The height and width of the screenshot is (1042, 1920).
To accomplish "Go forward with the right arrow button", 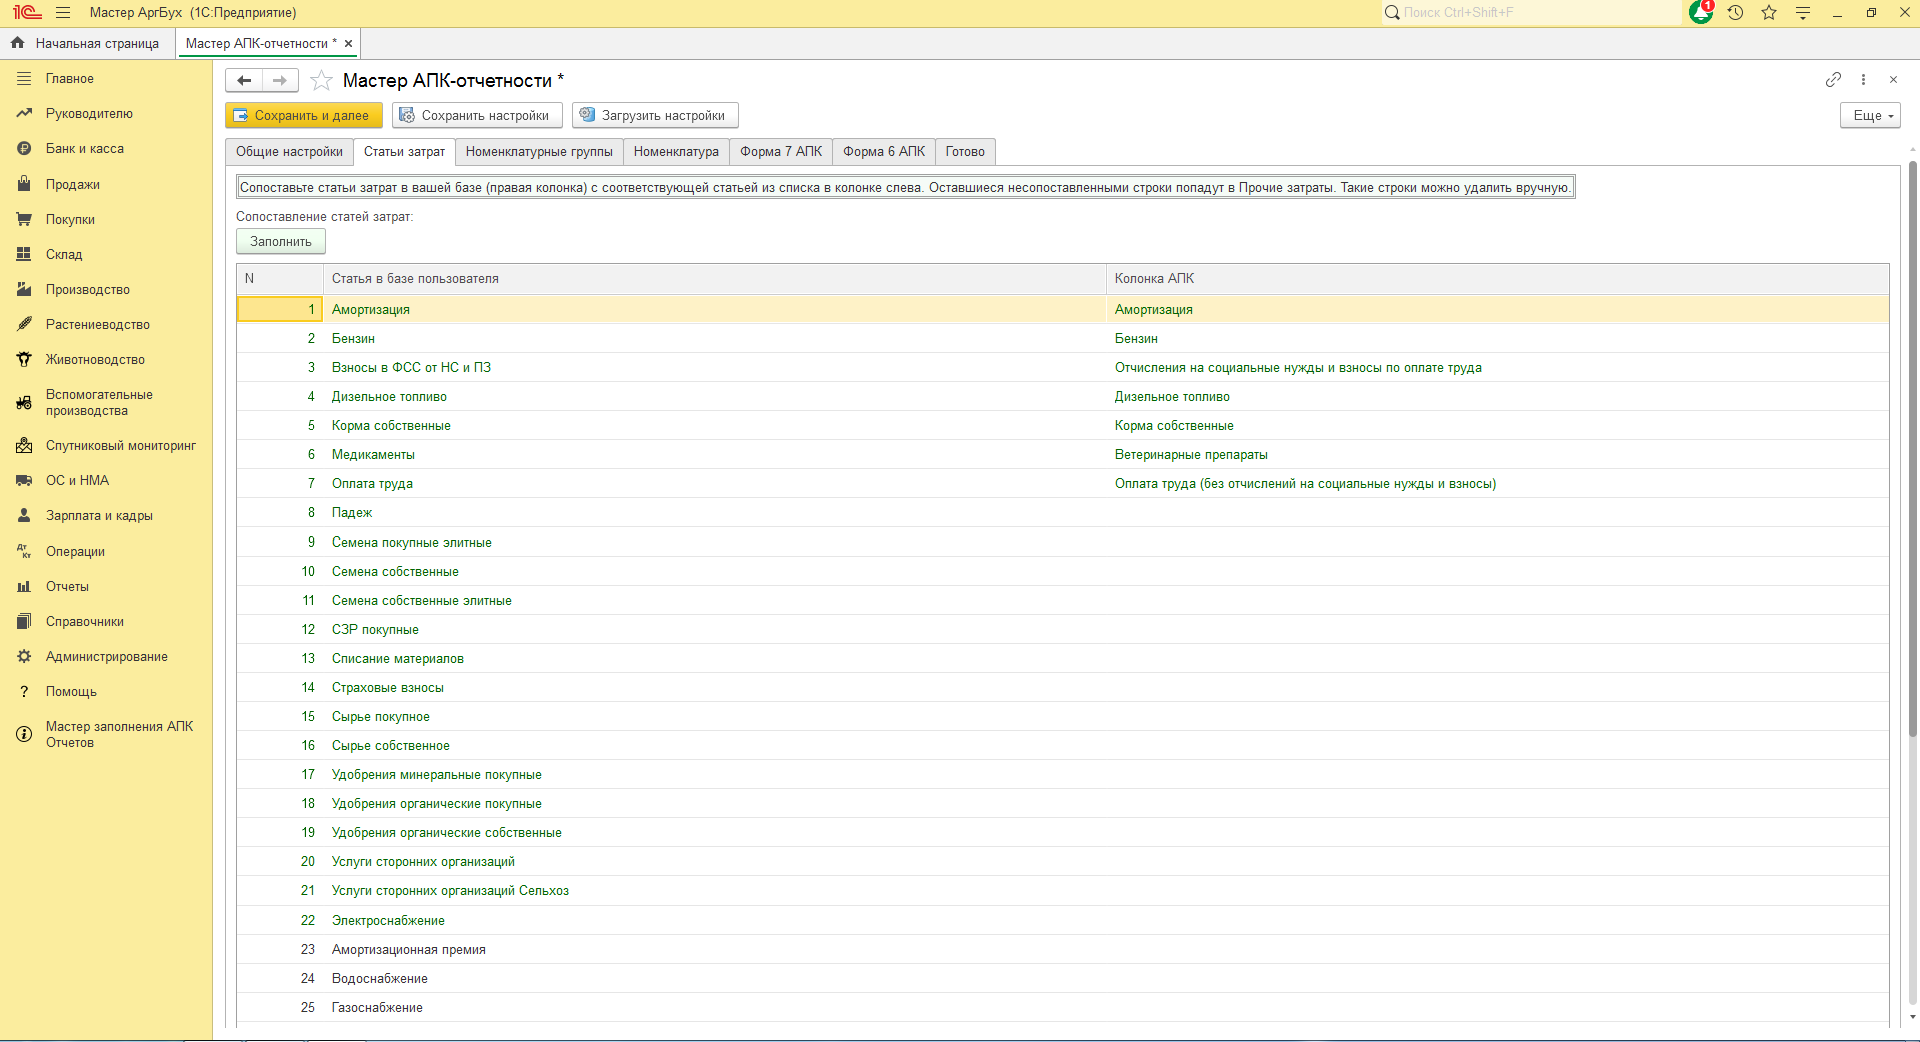I will coord(280,80).
